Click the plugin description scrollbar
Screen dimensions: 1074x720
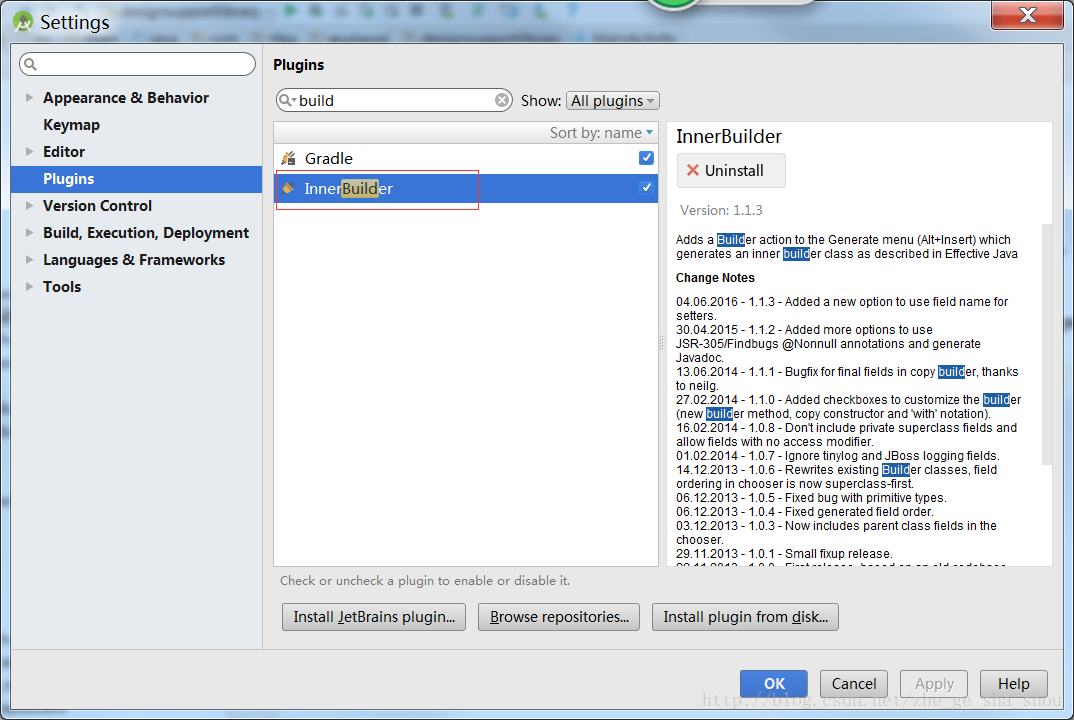coord(1047,344)
